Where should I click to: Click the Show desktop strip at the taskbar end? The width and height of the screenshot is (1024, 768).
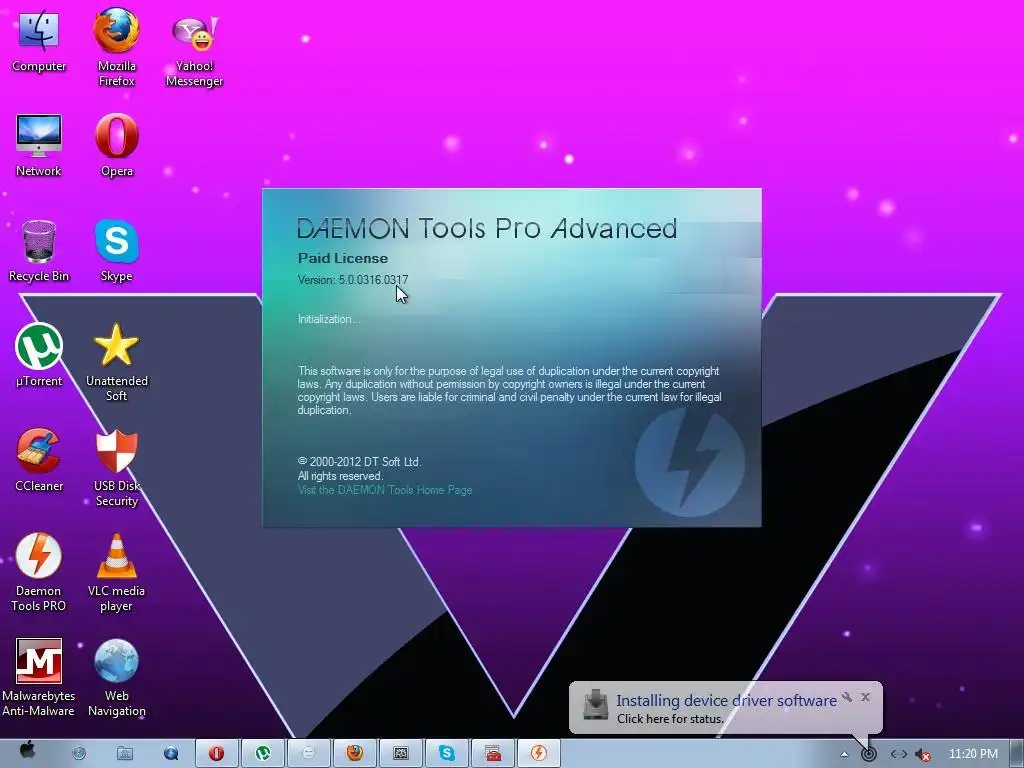tap(1017, 754)
